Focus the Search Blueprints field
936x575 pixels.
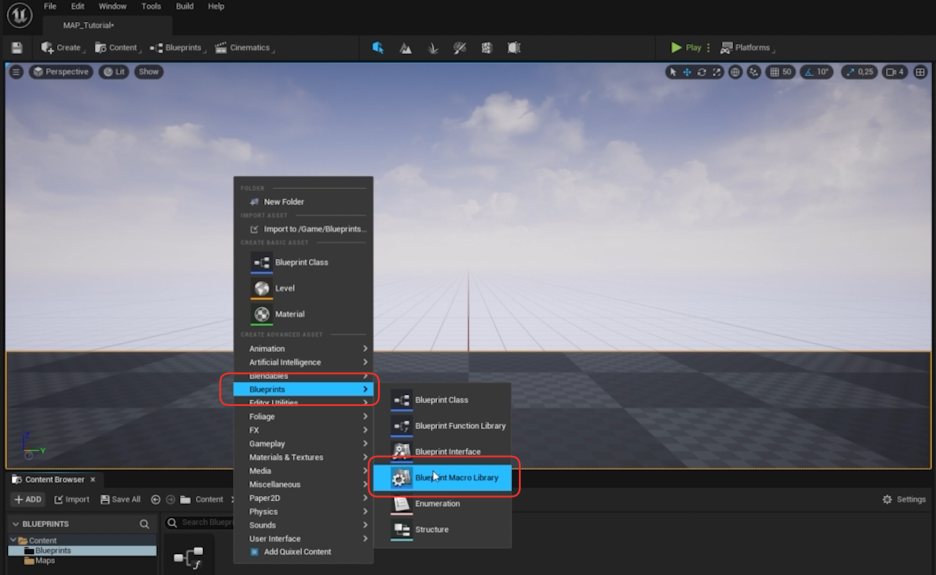[199, 522]
